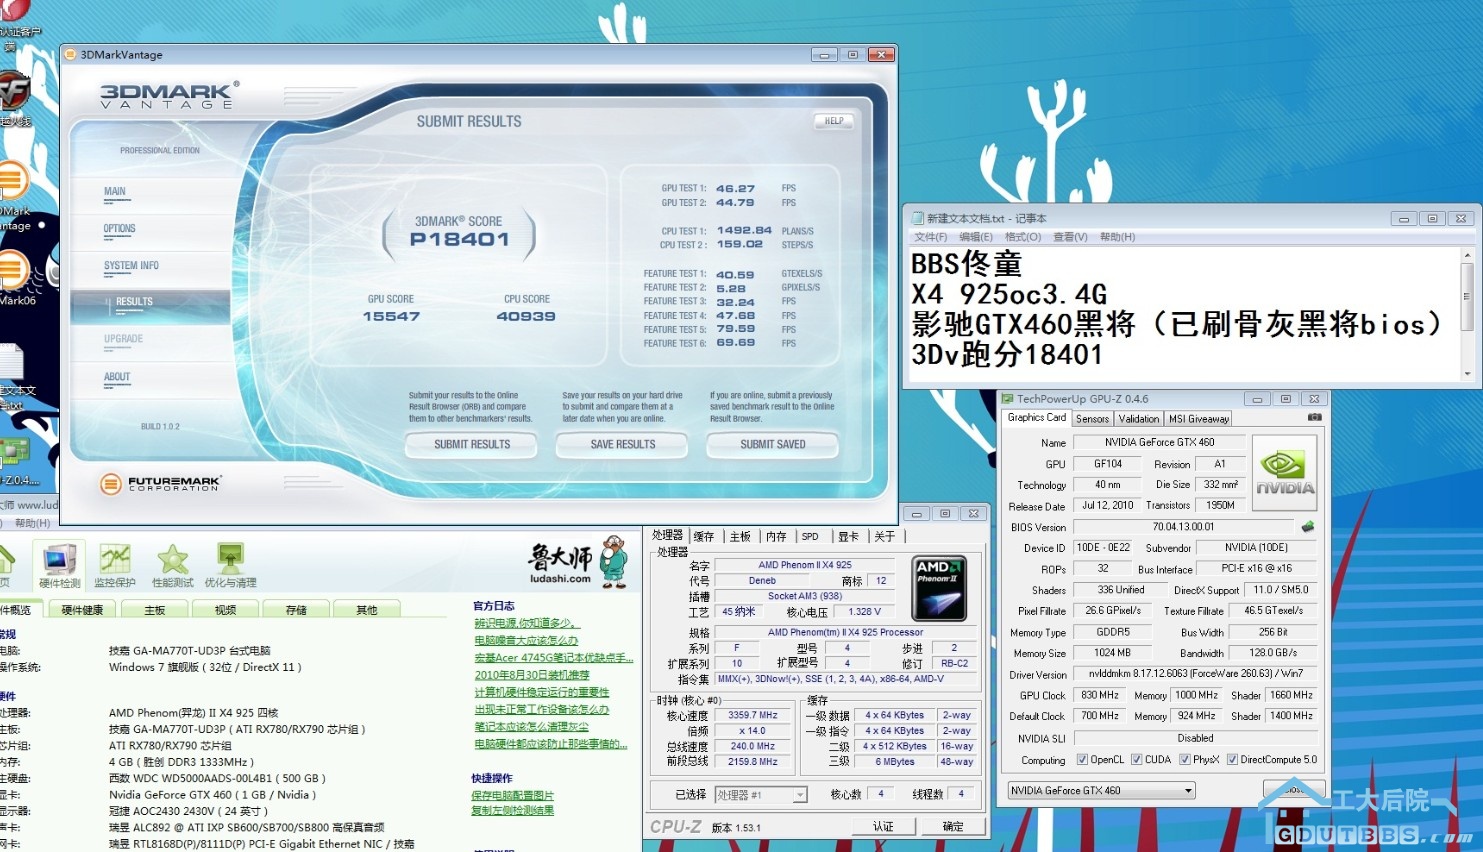The height and width of the screenshot is (852, 1483).
Task: Click the NVIDIA logo in GPU-Z
Action: [1284, 473]
